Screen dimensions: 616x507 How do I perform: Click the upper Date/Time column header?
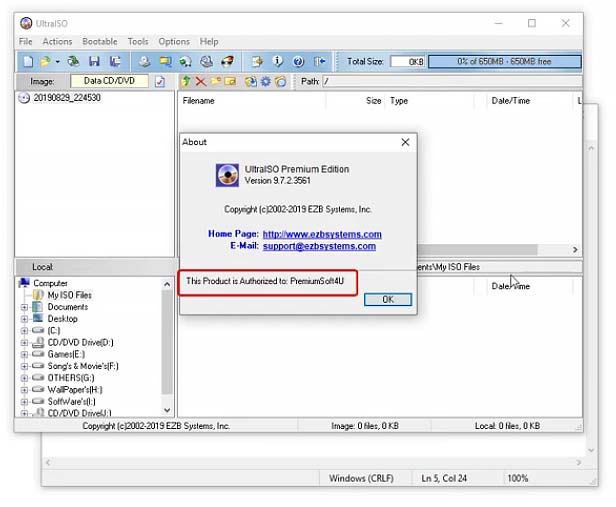(511, 101)
